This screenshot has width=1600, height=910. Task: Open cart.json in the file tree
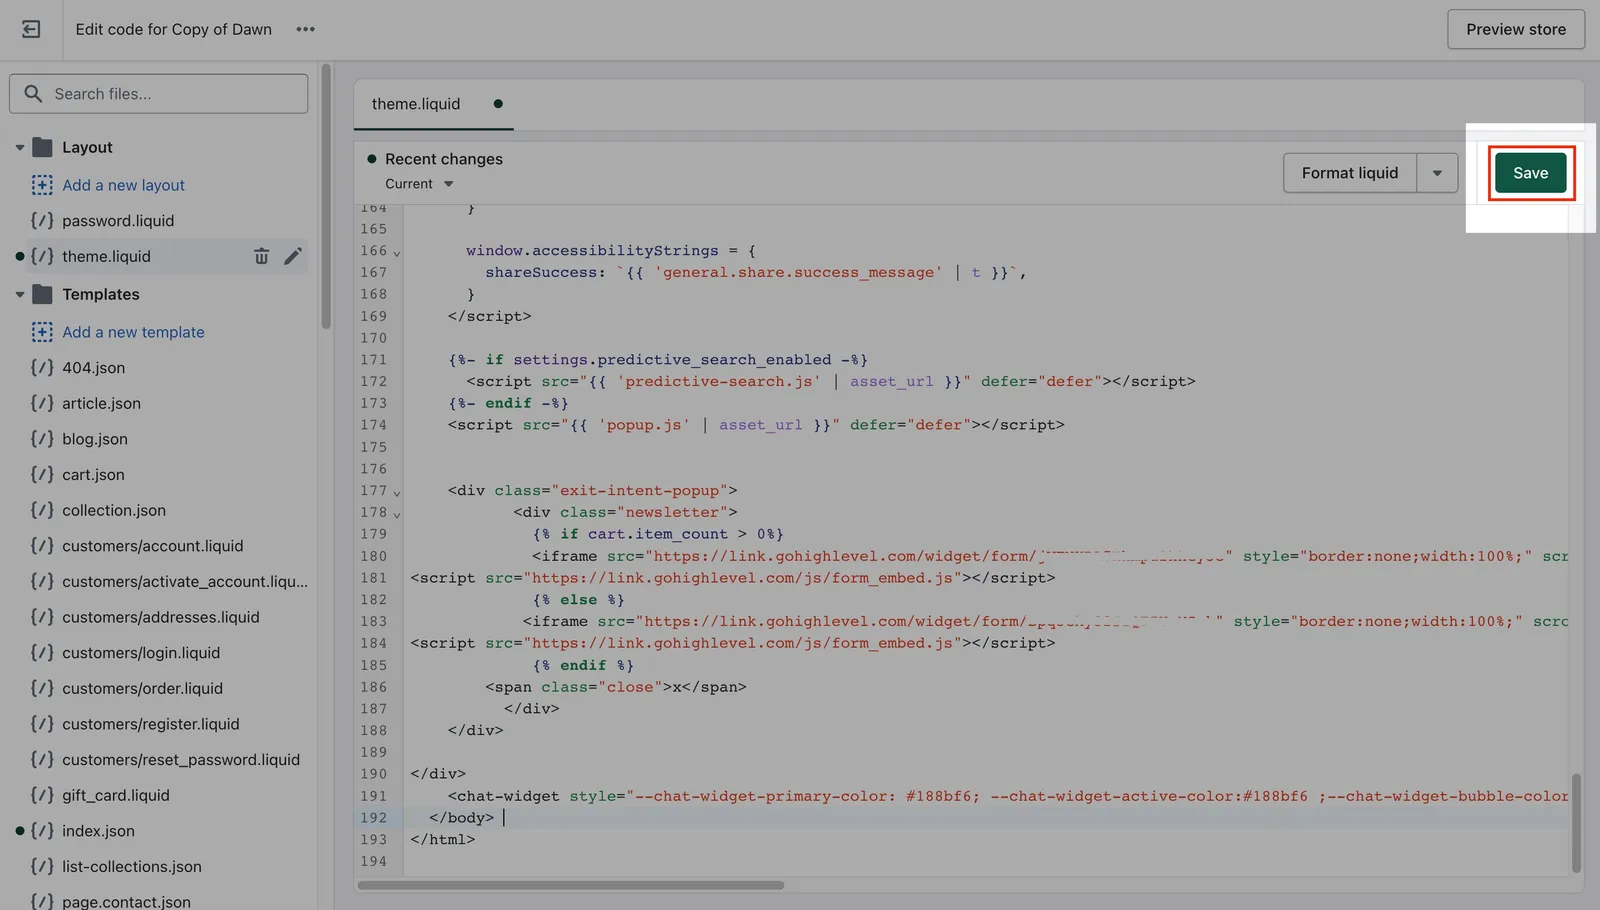click(x=93, y=474)
